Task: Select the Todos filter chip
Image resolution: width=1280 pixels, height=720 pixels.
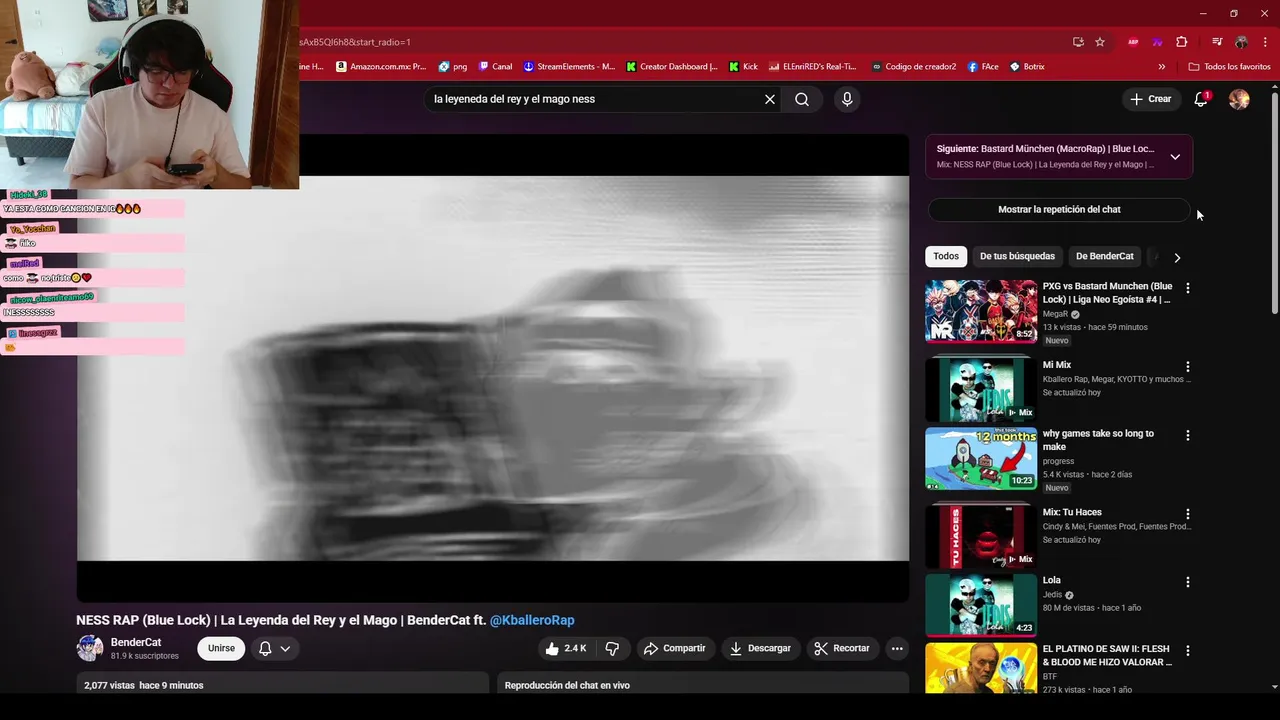Action: click(x=946, y=256)
